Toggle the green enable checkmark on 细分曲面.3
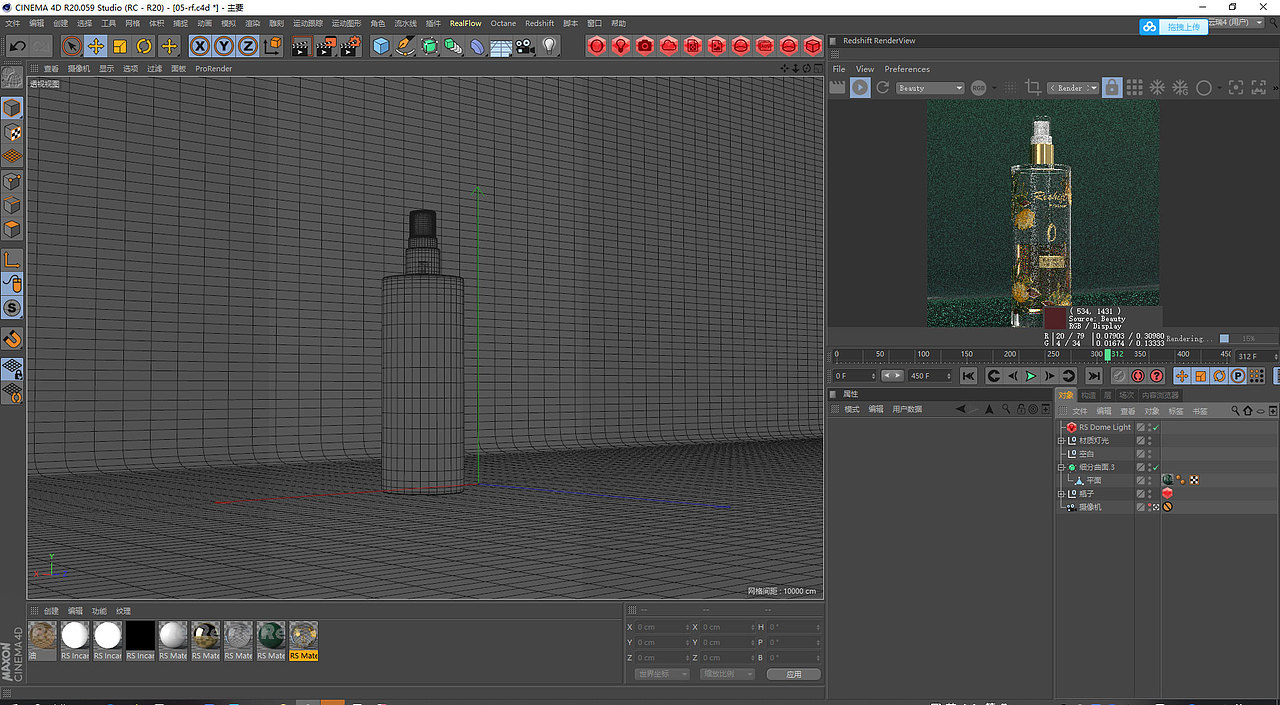Viewport: 1280px width, 705px height. [1156, 467]
